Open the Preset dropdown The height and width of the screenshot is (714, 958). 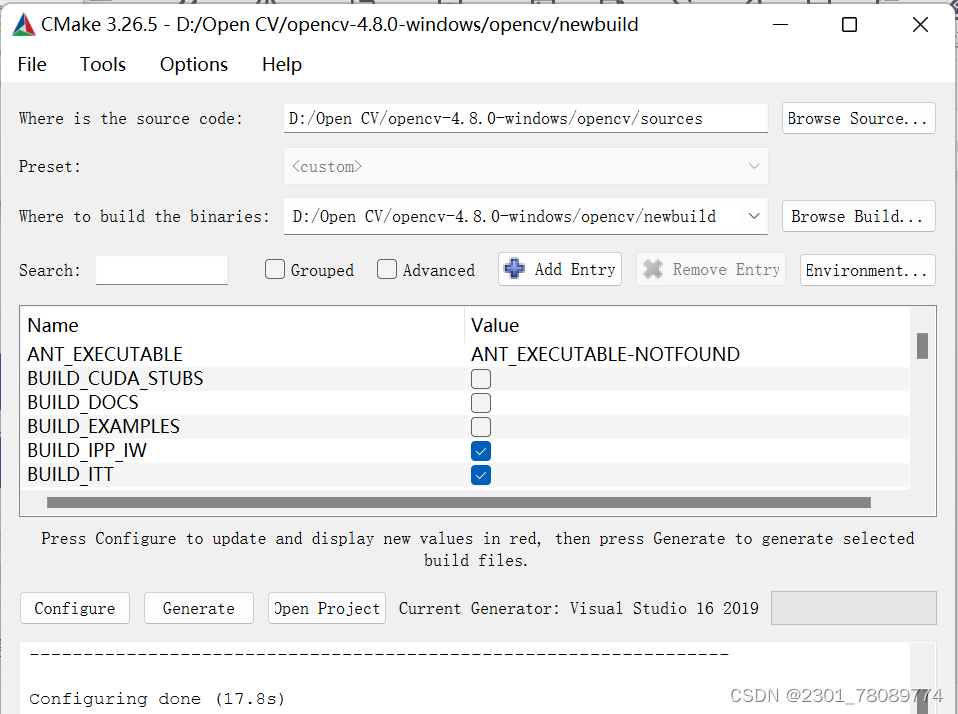click(x=753, y=166)
